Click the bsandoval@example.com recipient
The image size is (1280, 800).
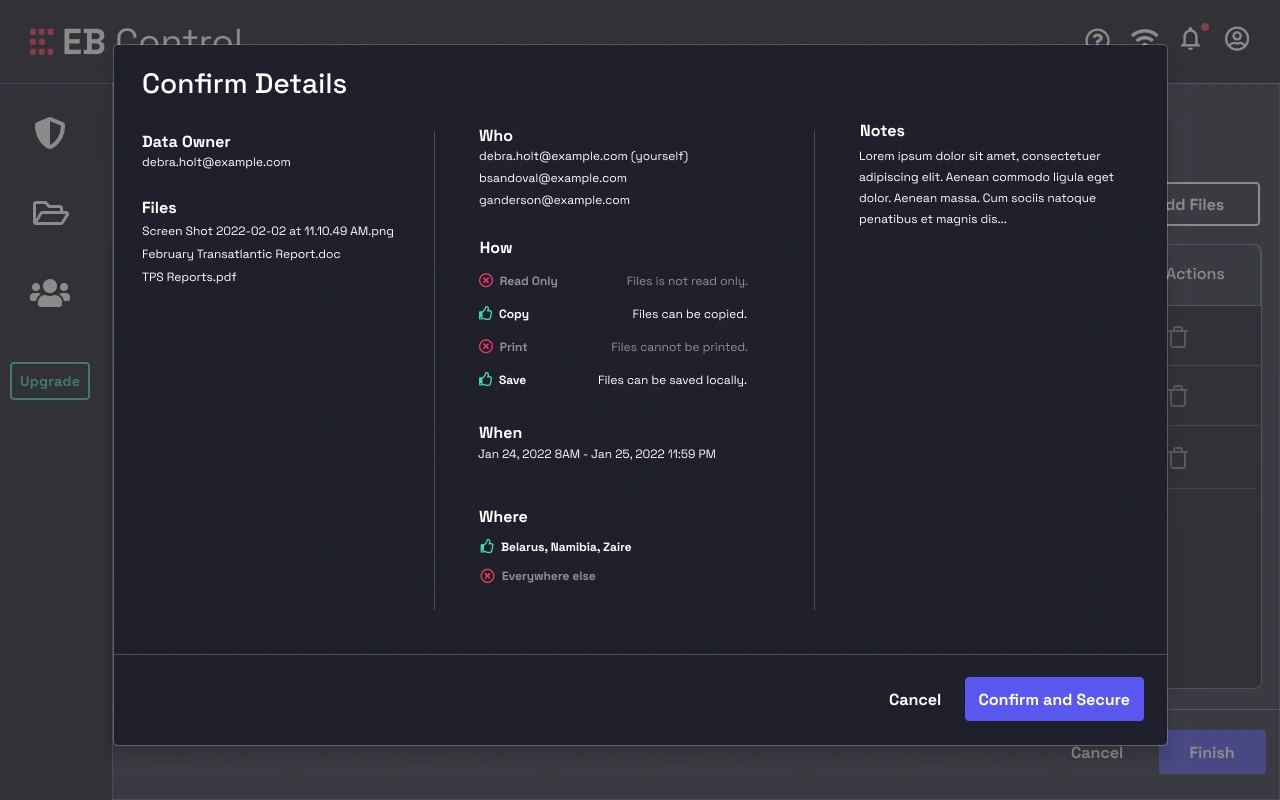pos(553,178)
